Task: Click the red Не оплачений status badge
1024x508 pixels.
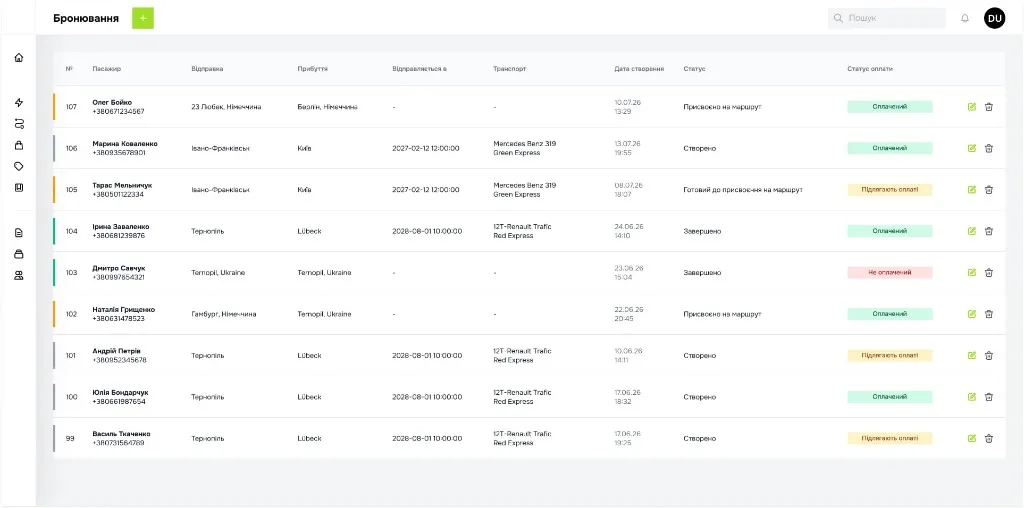Action: click(889, 272)
